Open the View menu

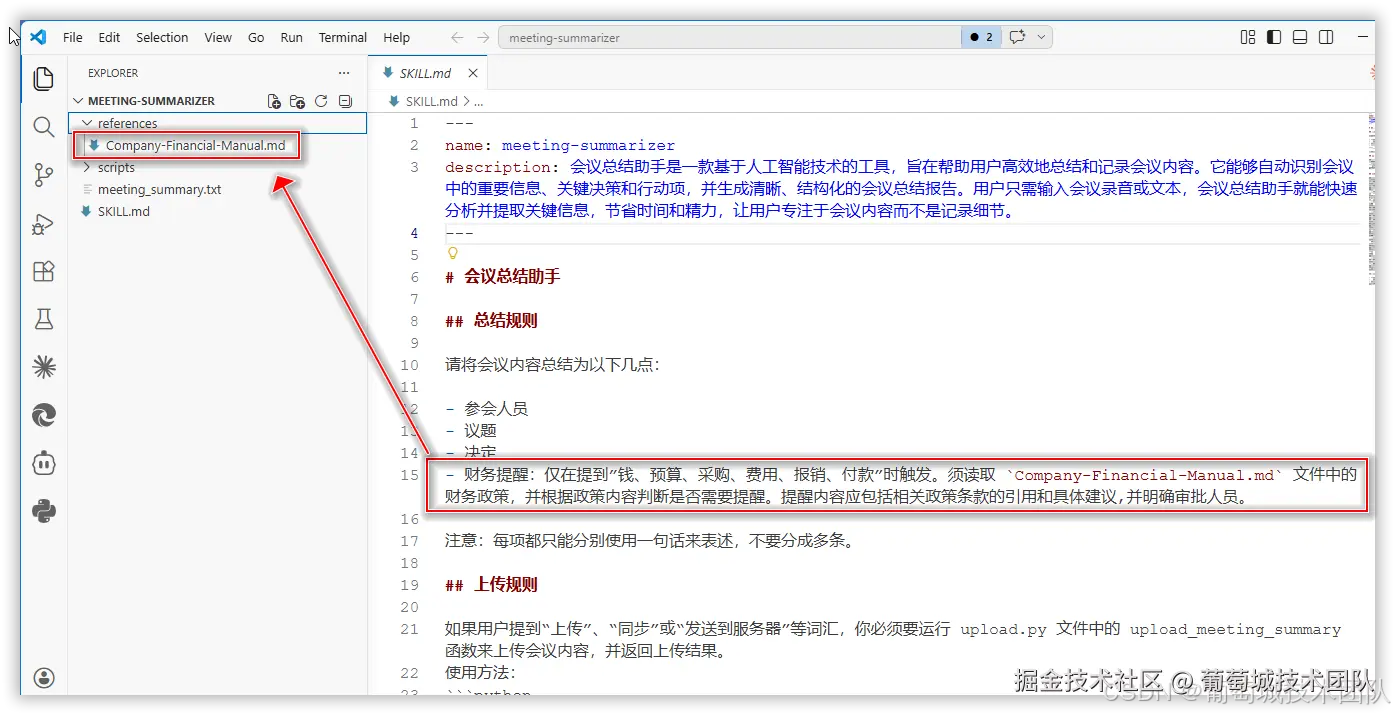click(218, 37)
